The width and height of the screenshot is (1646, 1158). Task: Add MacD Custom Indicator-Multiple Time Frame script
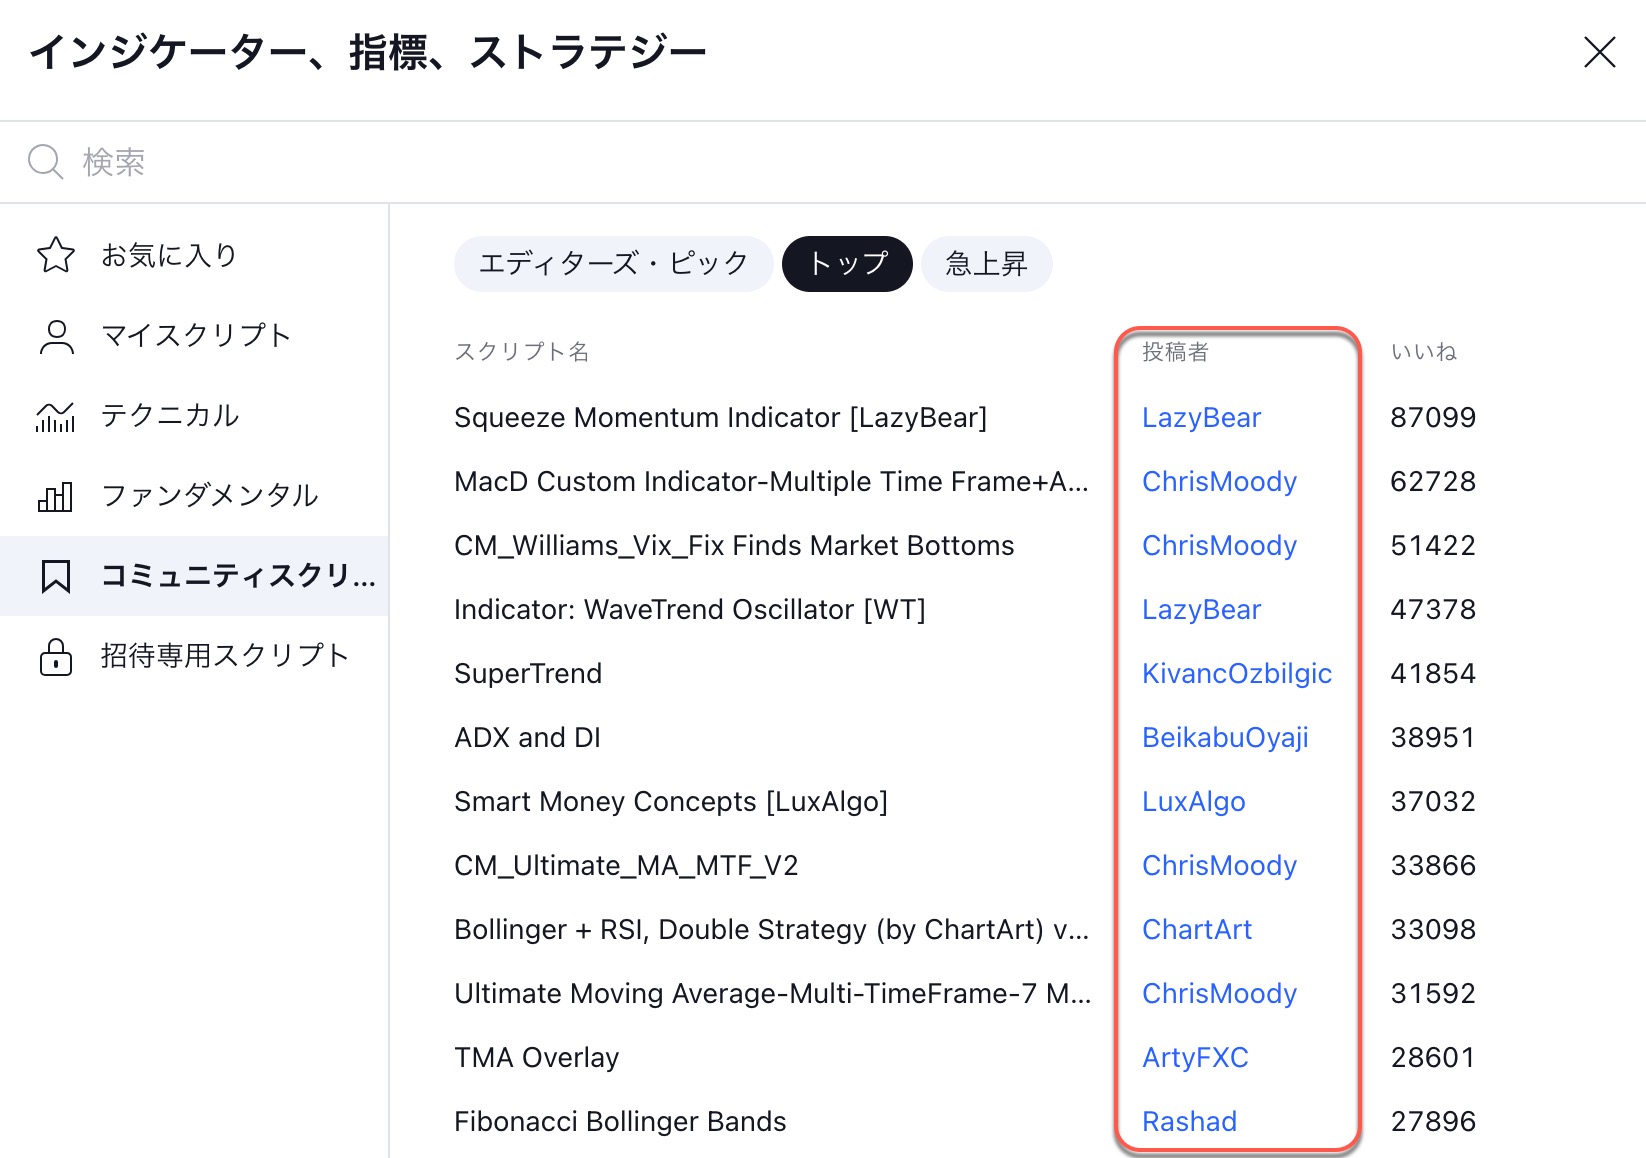click(771, 482)
